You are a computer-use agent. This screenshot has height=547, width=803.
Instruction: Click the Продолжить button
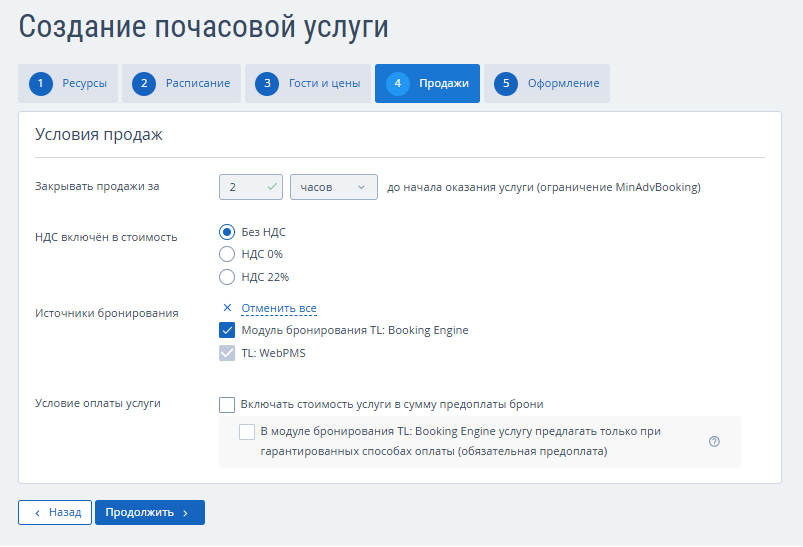pos(150,513)
